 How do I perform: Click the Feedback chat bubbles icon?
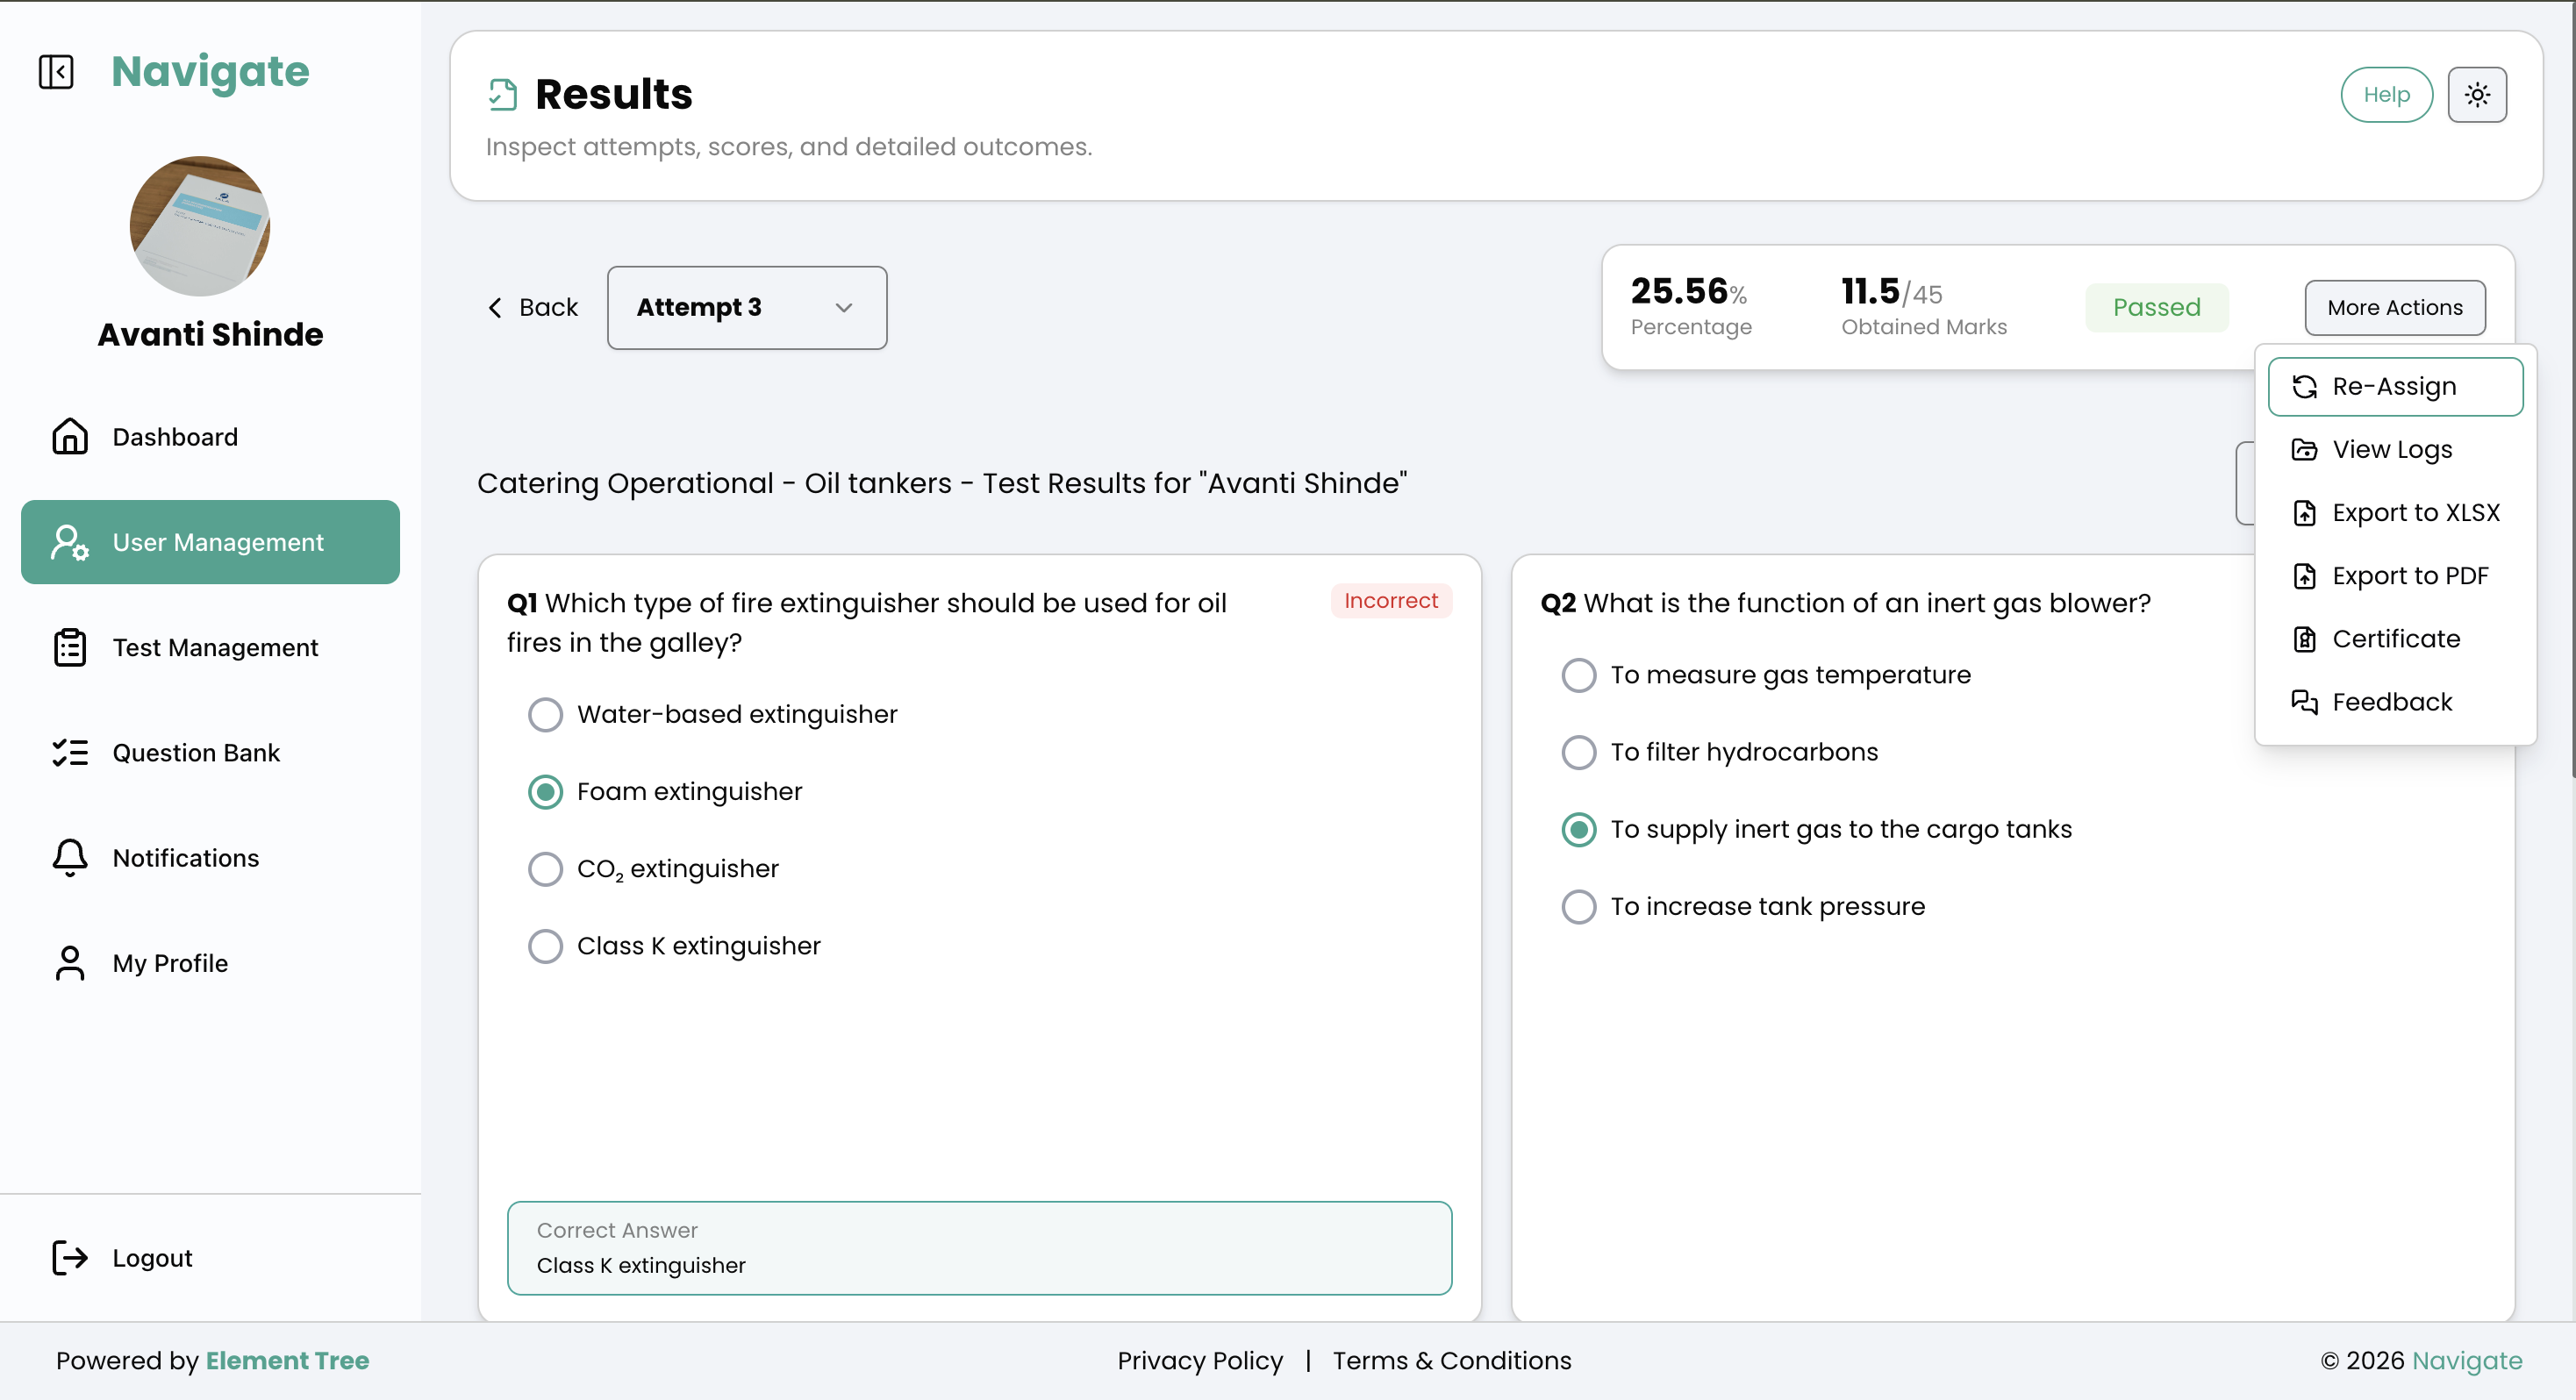pos(2304,702)
